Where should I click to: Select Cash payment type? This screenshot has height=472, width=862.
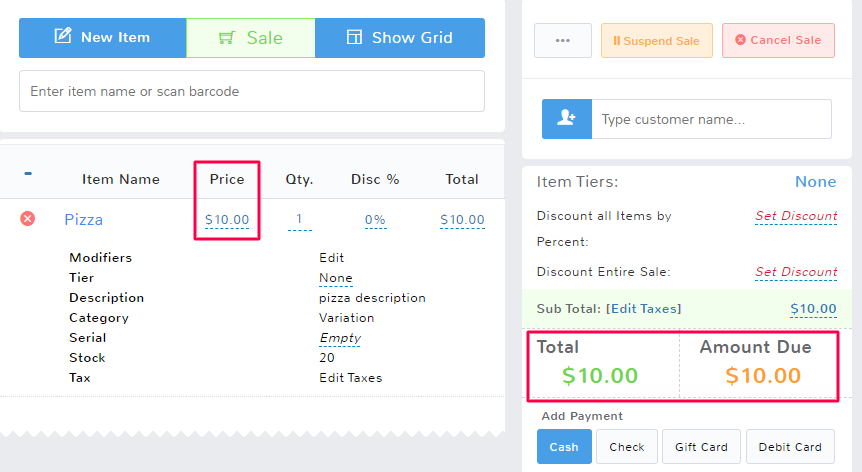[x=564, y=447]
